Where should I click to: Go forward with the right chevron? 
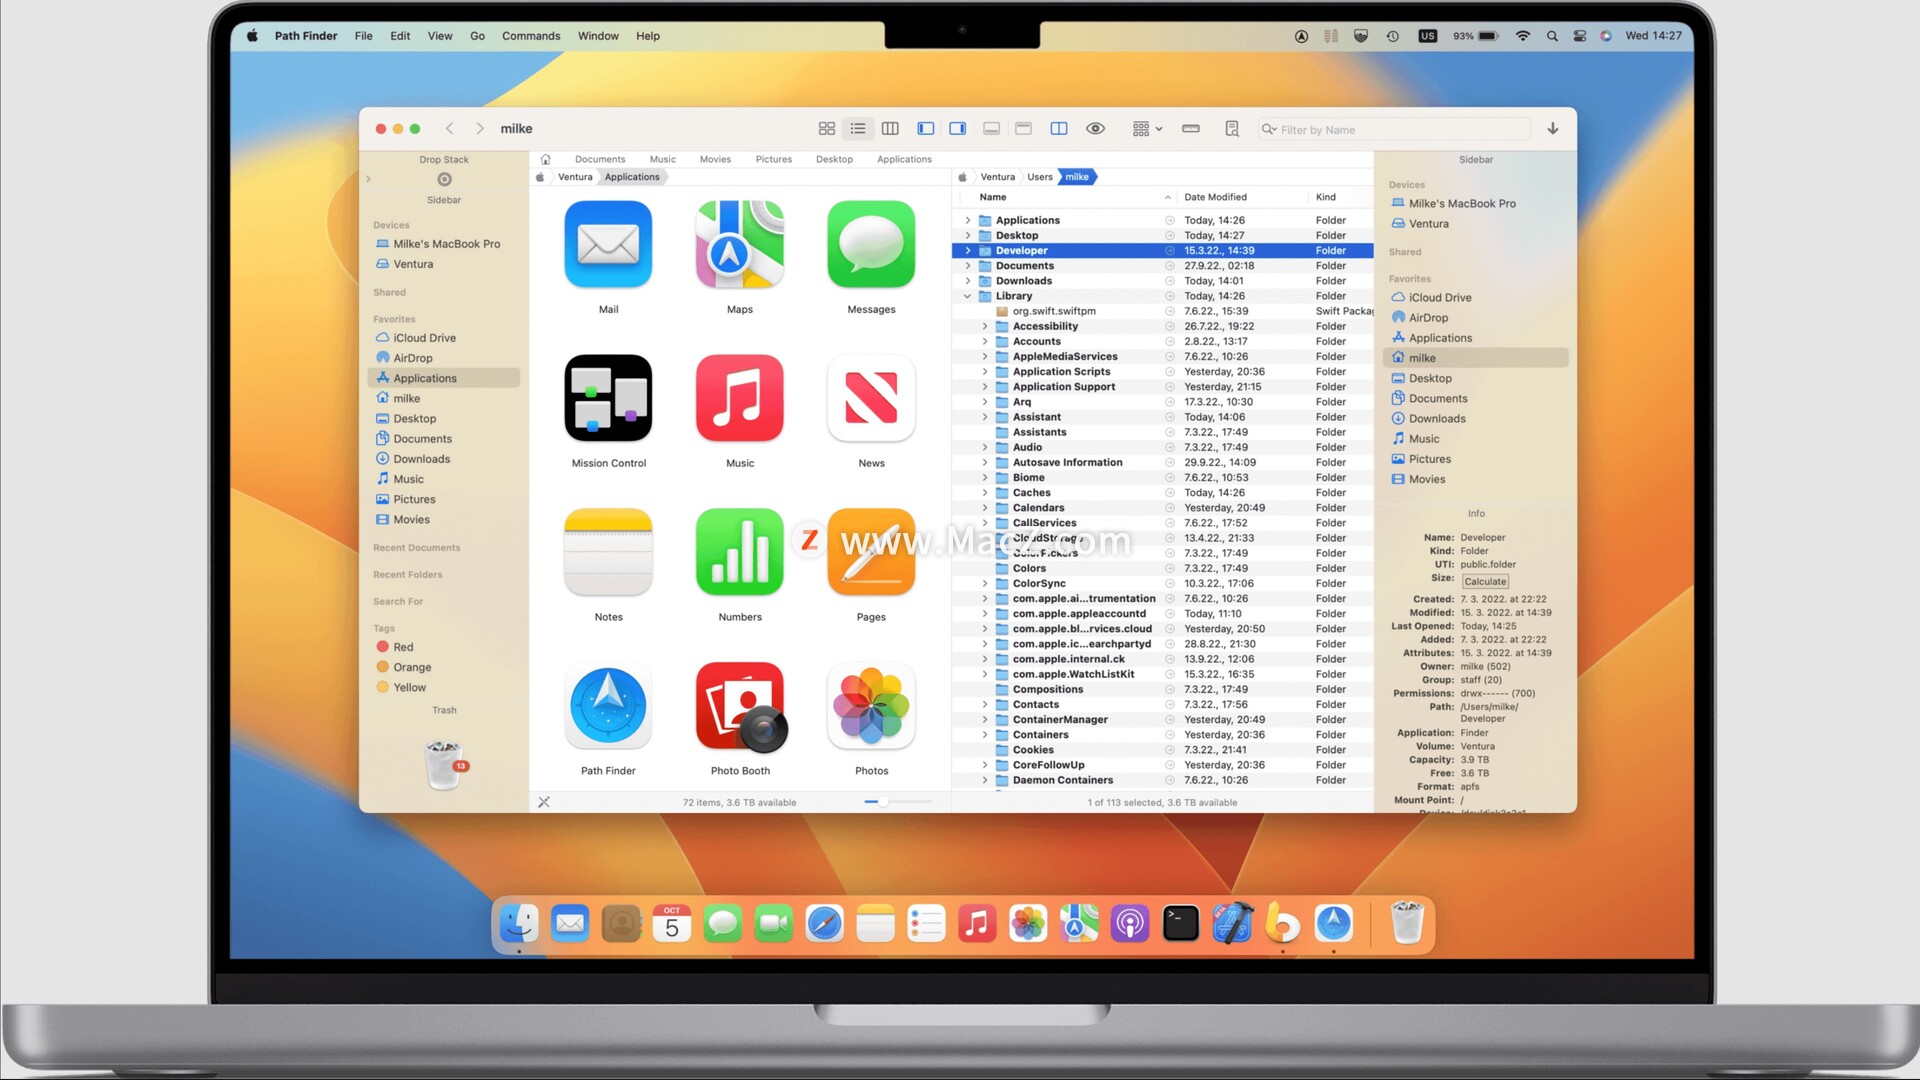point(480,129)
